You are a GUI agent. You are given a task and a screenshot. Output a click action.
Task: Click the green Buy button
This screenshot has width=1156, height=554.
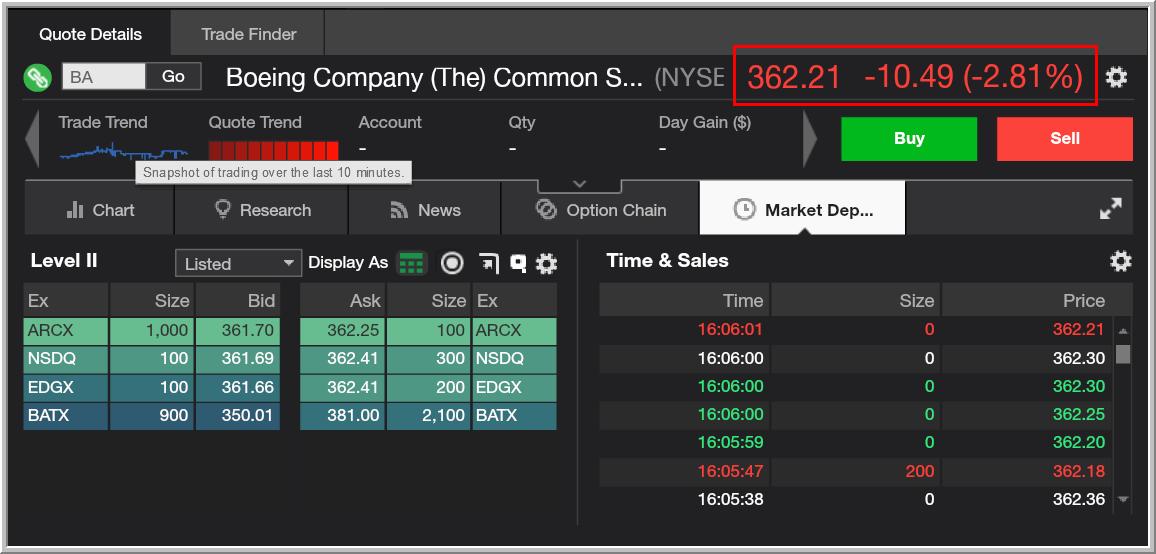pos(909,139)
